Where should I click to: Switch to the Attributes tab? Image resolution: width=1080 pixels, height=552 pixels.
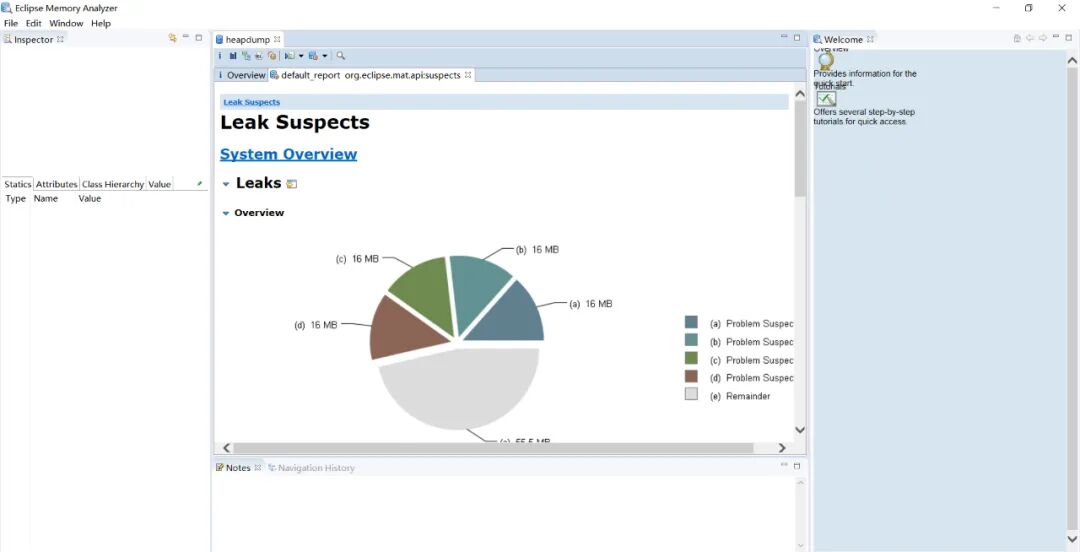[x=56, y=184]
